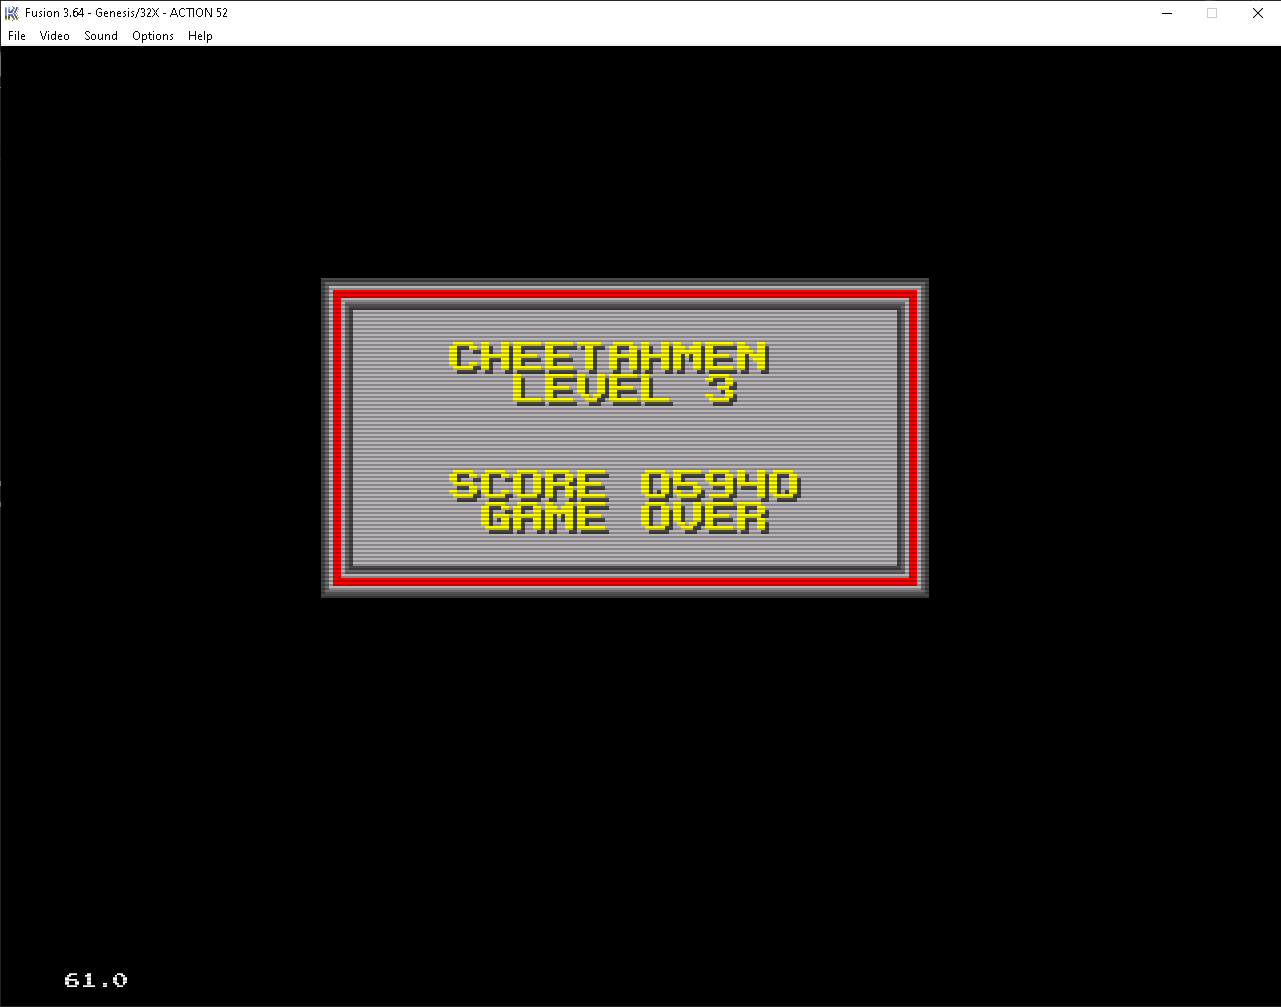Screen dimensions: 1281x1007
Task: Open the Options menu
Action: pyautogui.click(x=153, y=36)
